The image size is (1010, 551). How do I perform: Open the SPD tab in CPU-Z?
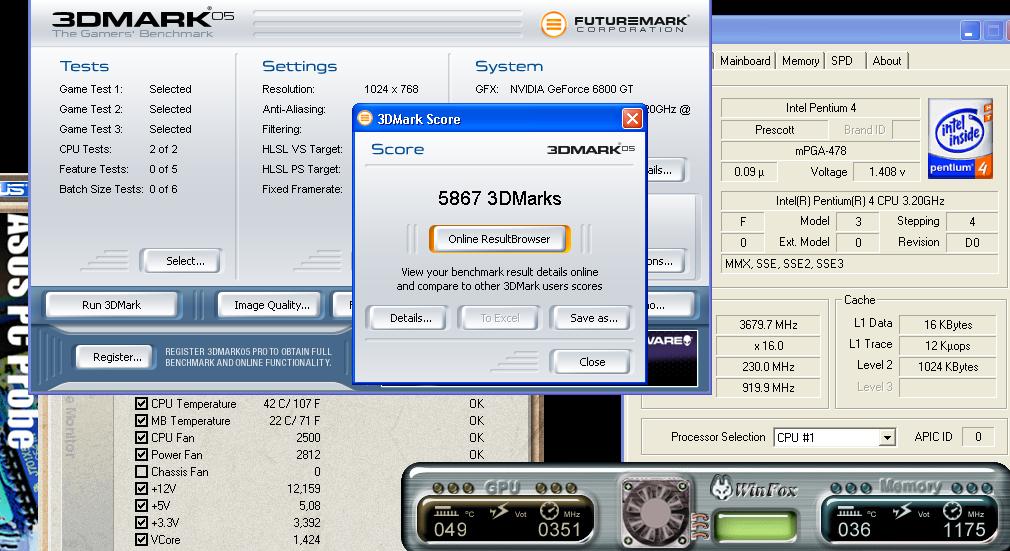pos(842,61)
